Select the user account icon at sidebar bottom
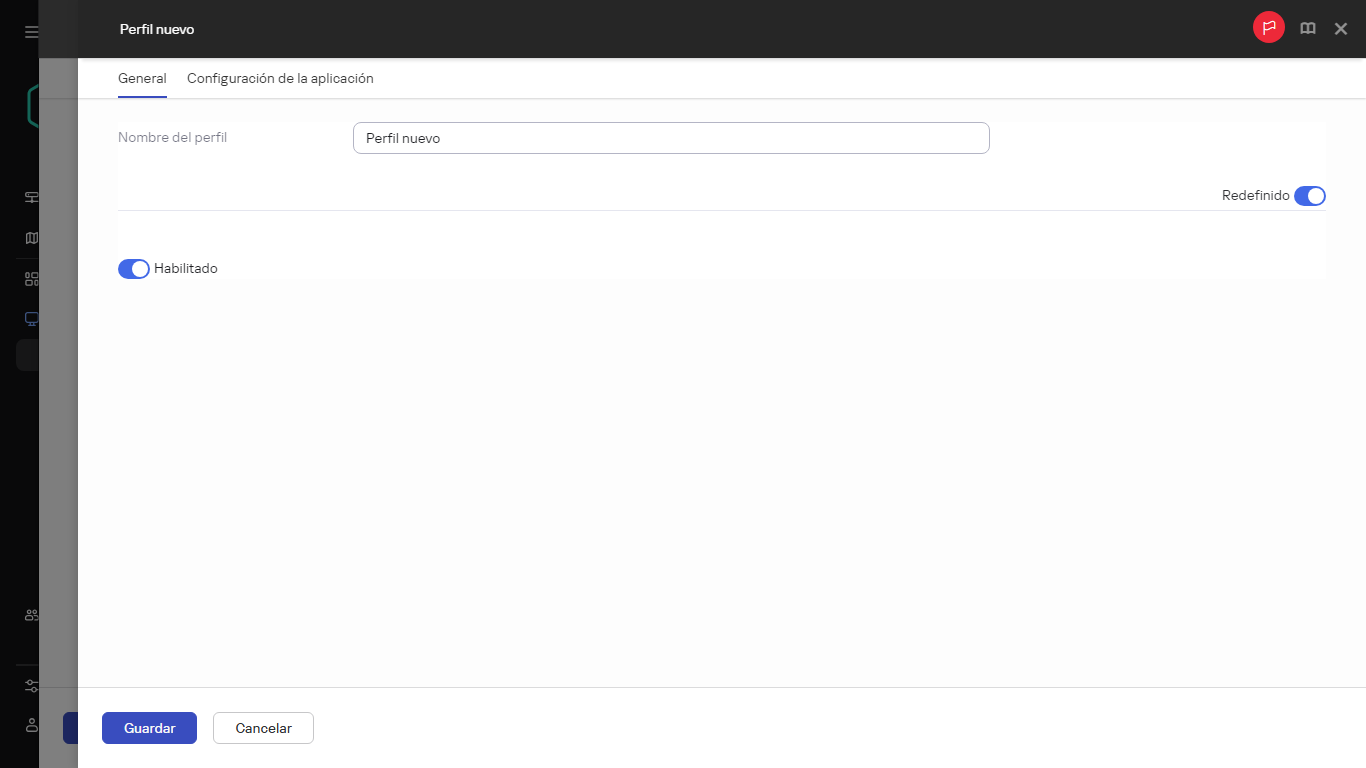 coord(29,726)
